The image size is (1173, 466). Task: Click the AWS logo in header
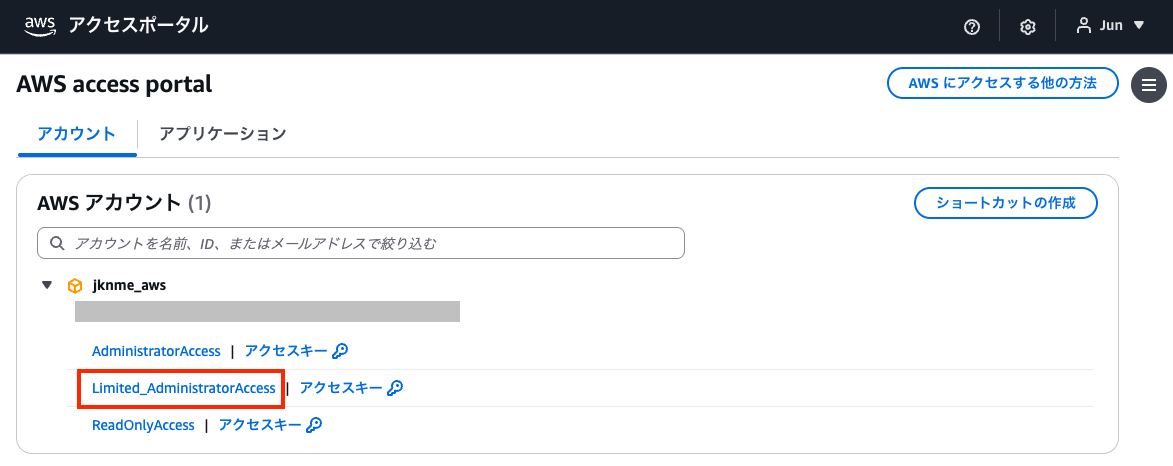[x=39, y=26]
